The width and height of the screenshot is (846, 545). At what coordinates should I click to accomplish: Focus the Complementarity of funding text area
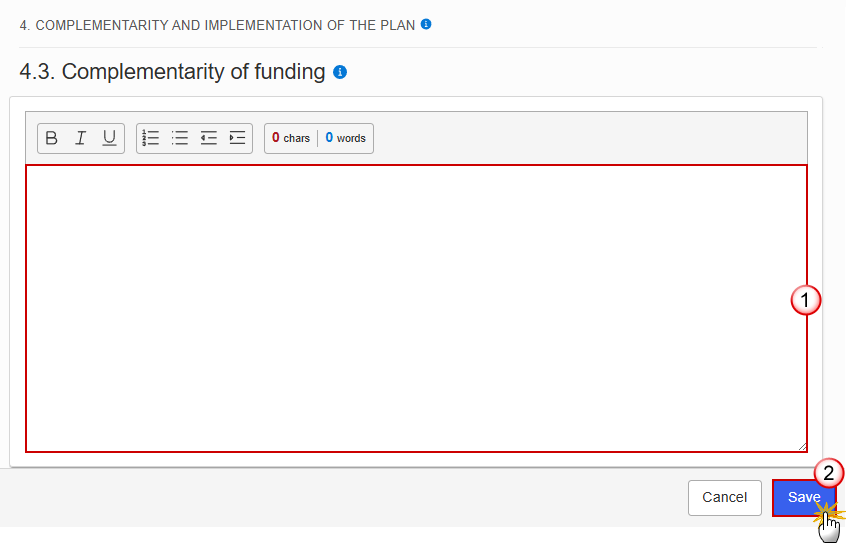pyautogui.click(x=416, y=308)
